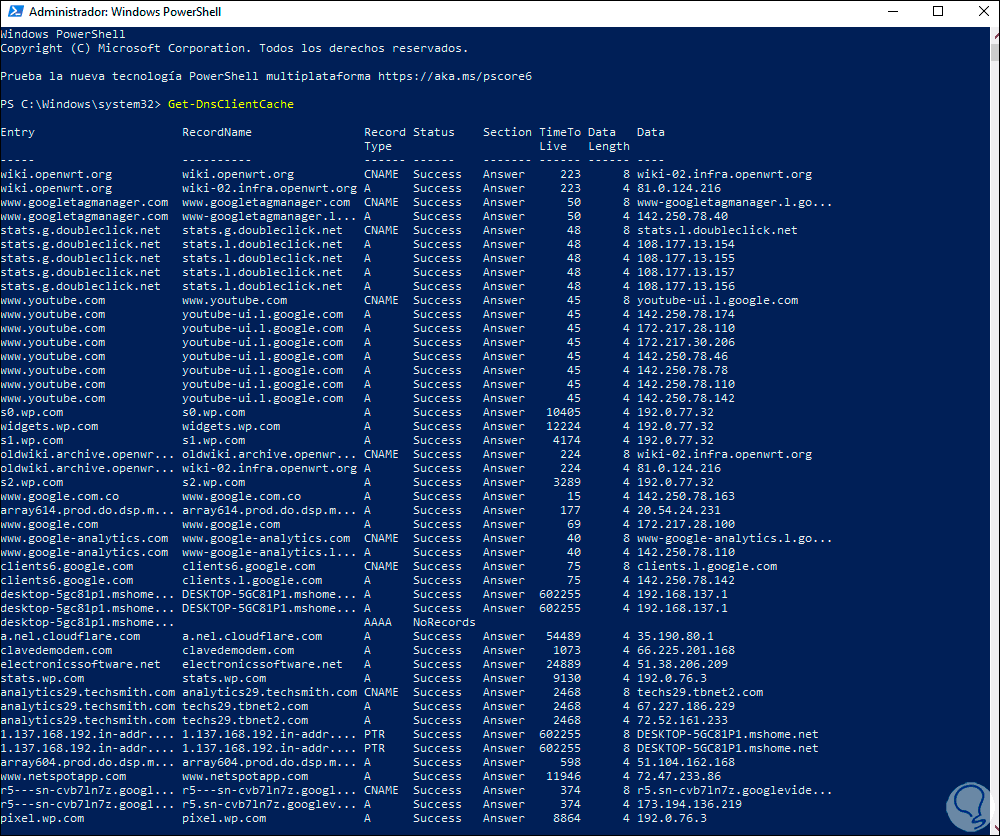Screen dimensions: 1000x836
Task: Click TTL value 8864
Action: pyautogui.click(x=567, y=819)
